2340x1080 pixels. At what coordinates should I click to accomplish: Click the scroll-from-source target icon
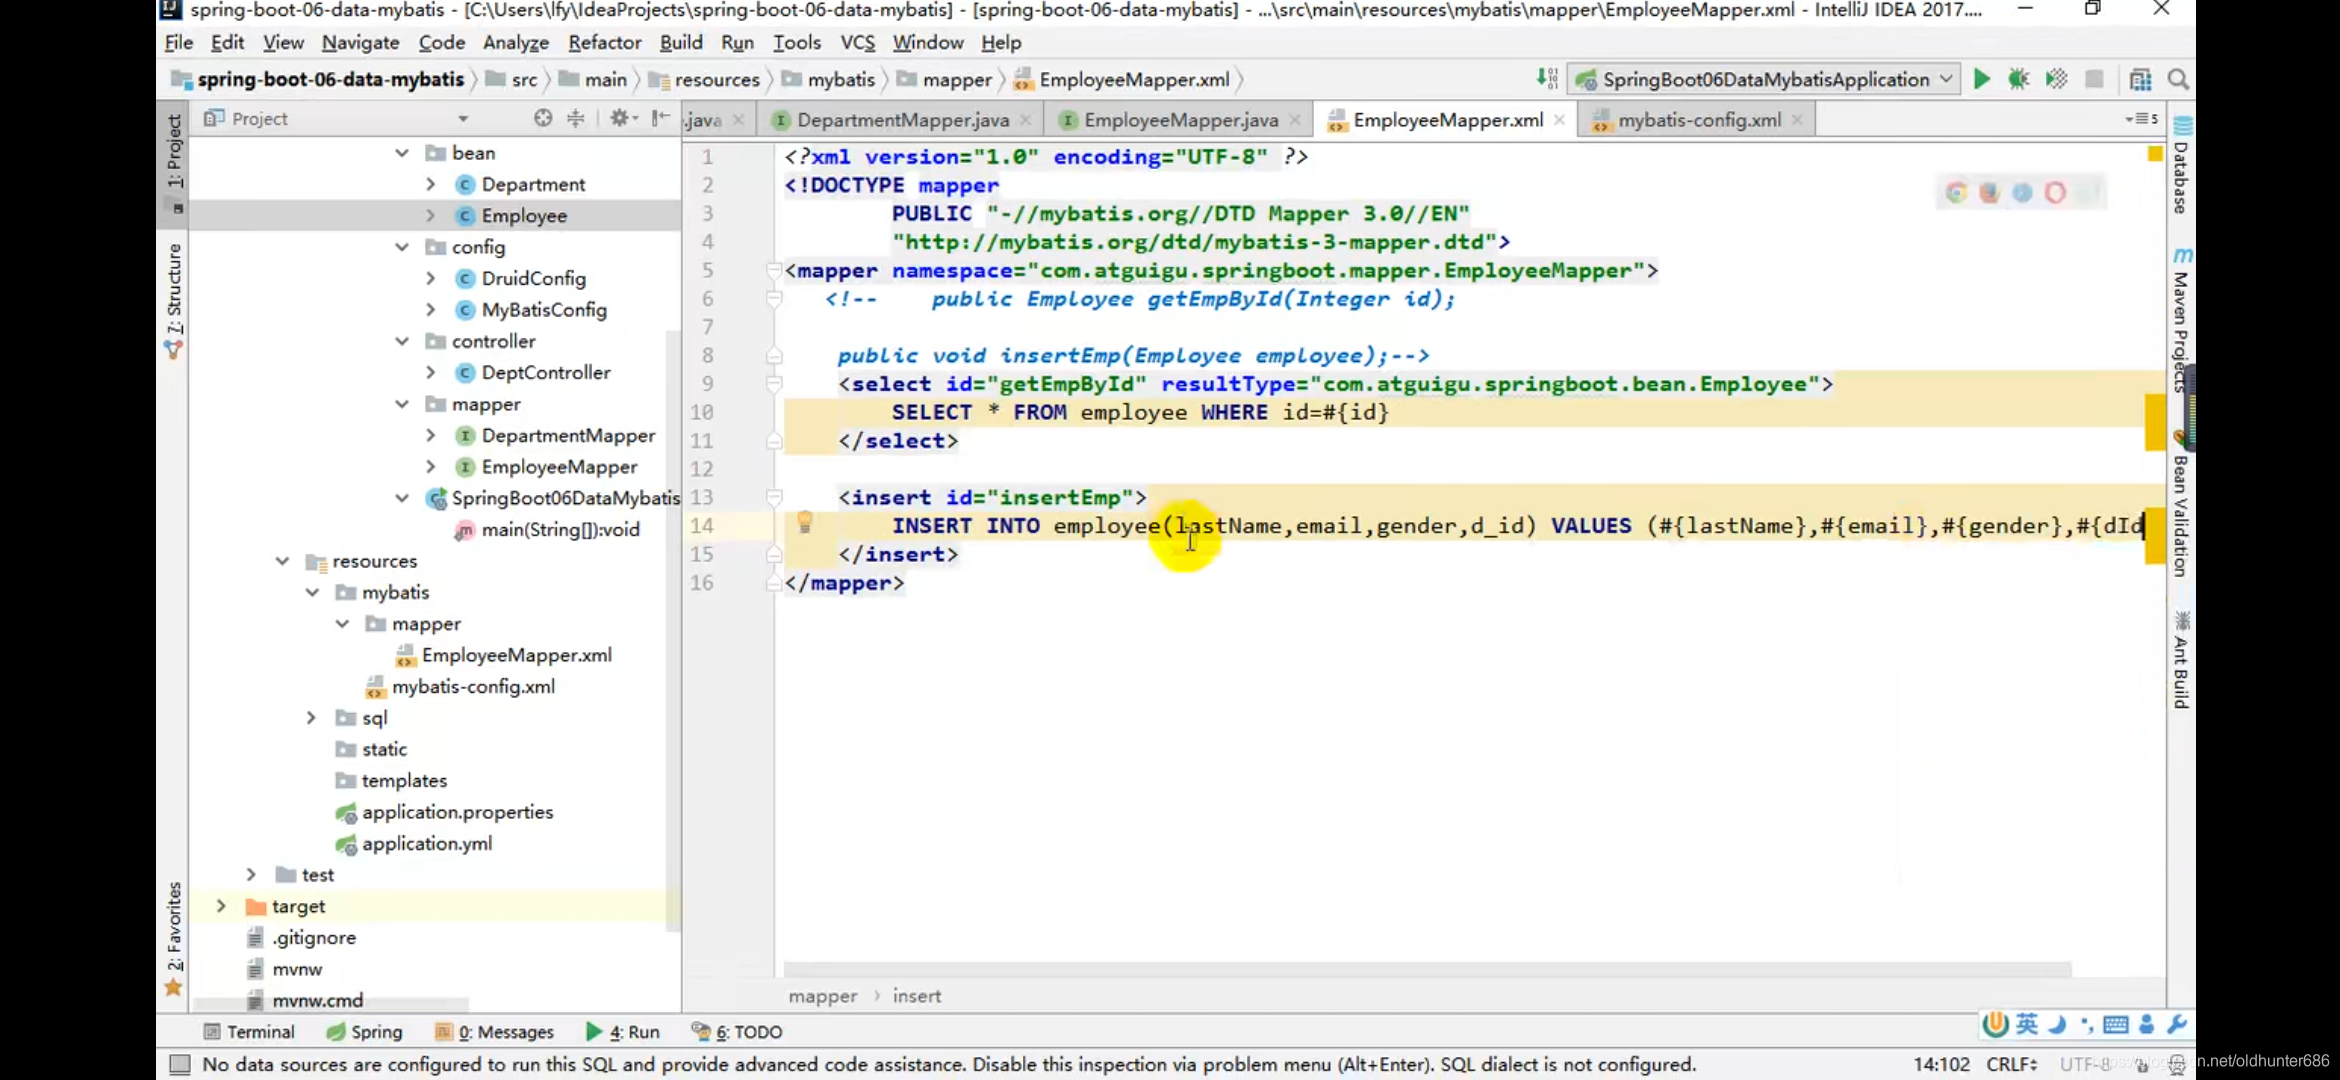[543, 118]
